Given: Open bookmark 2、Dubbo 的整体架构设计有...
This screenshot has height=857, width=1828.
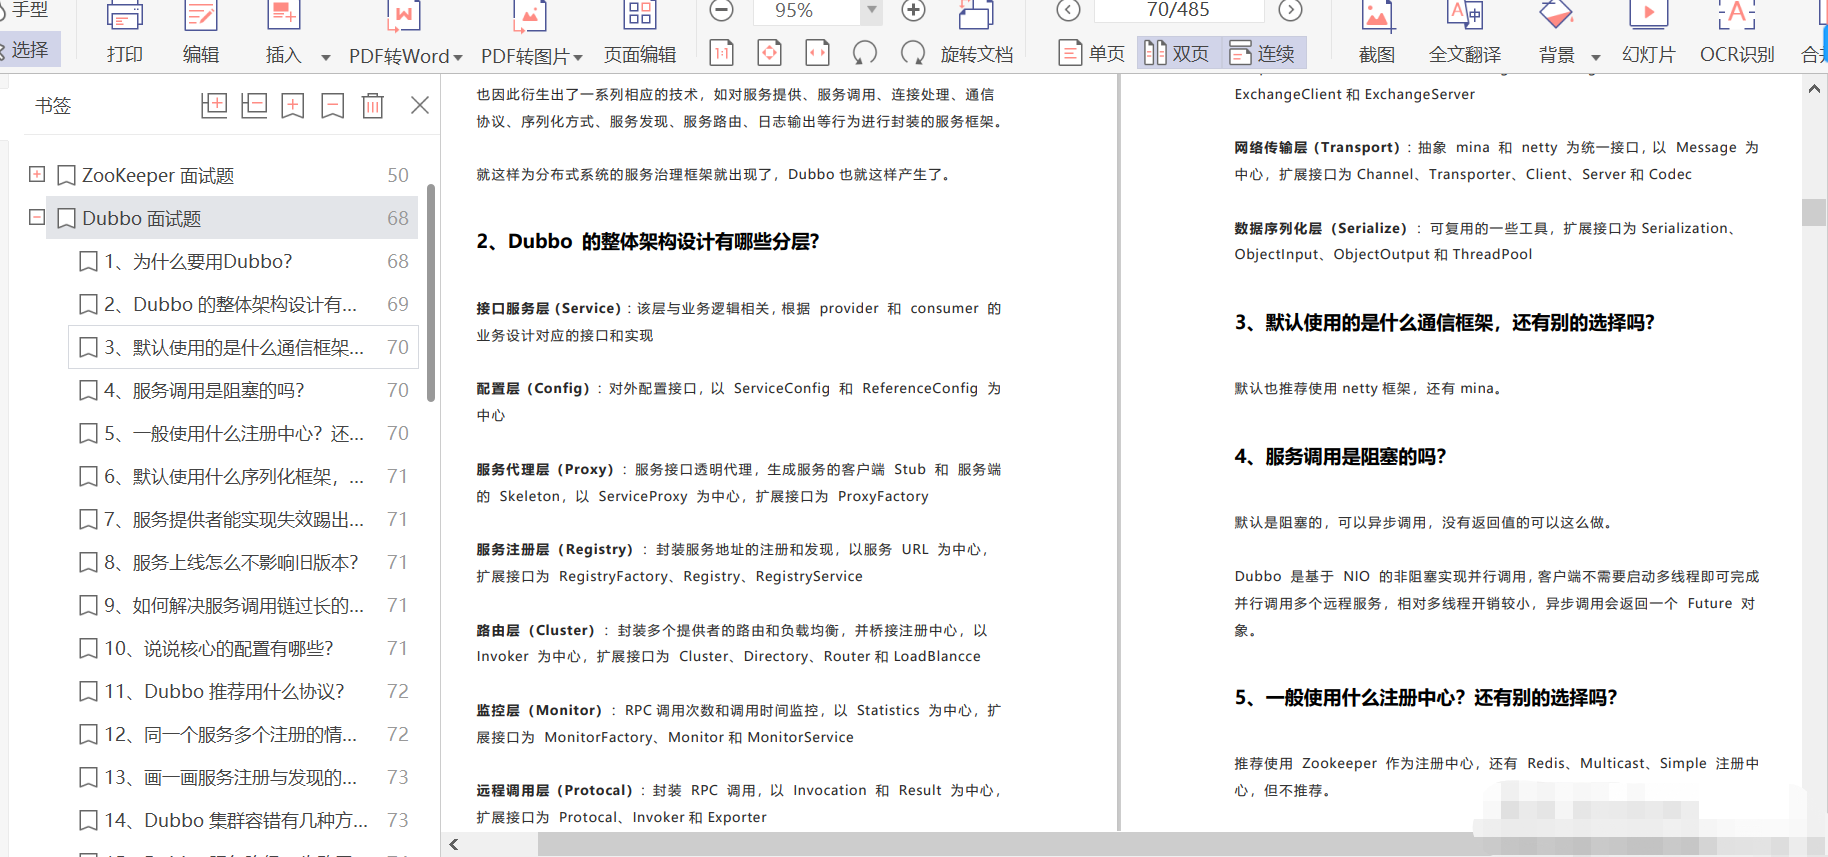Looking at the screenshot, I should tap(243, 304).
